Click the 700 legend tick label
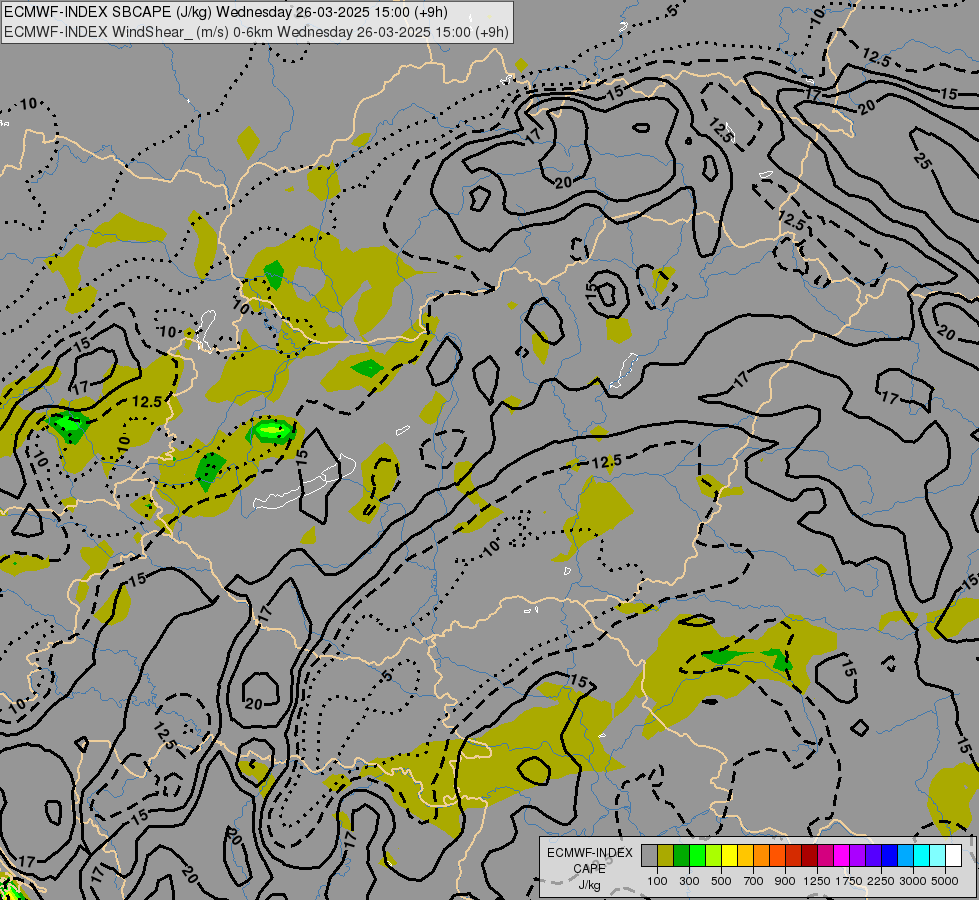Screen dimensions: 979x900 coord(754,881)
